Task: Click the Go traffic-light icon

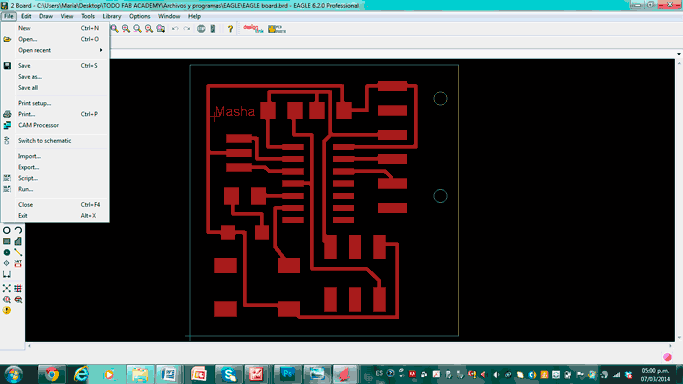Action: point(213,29)
